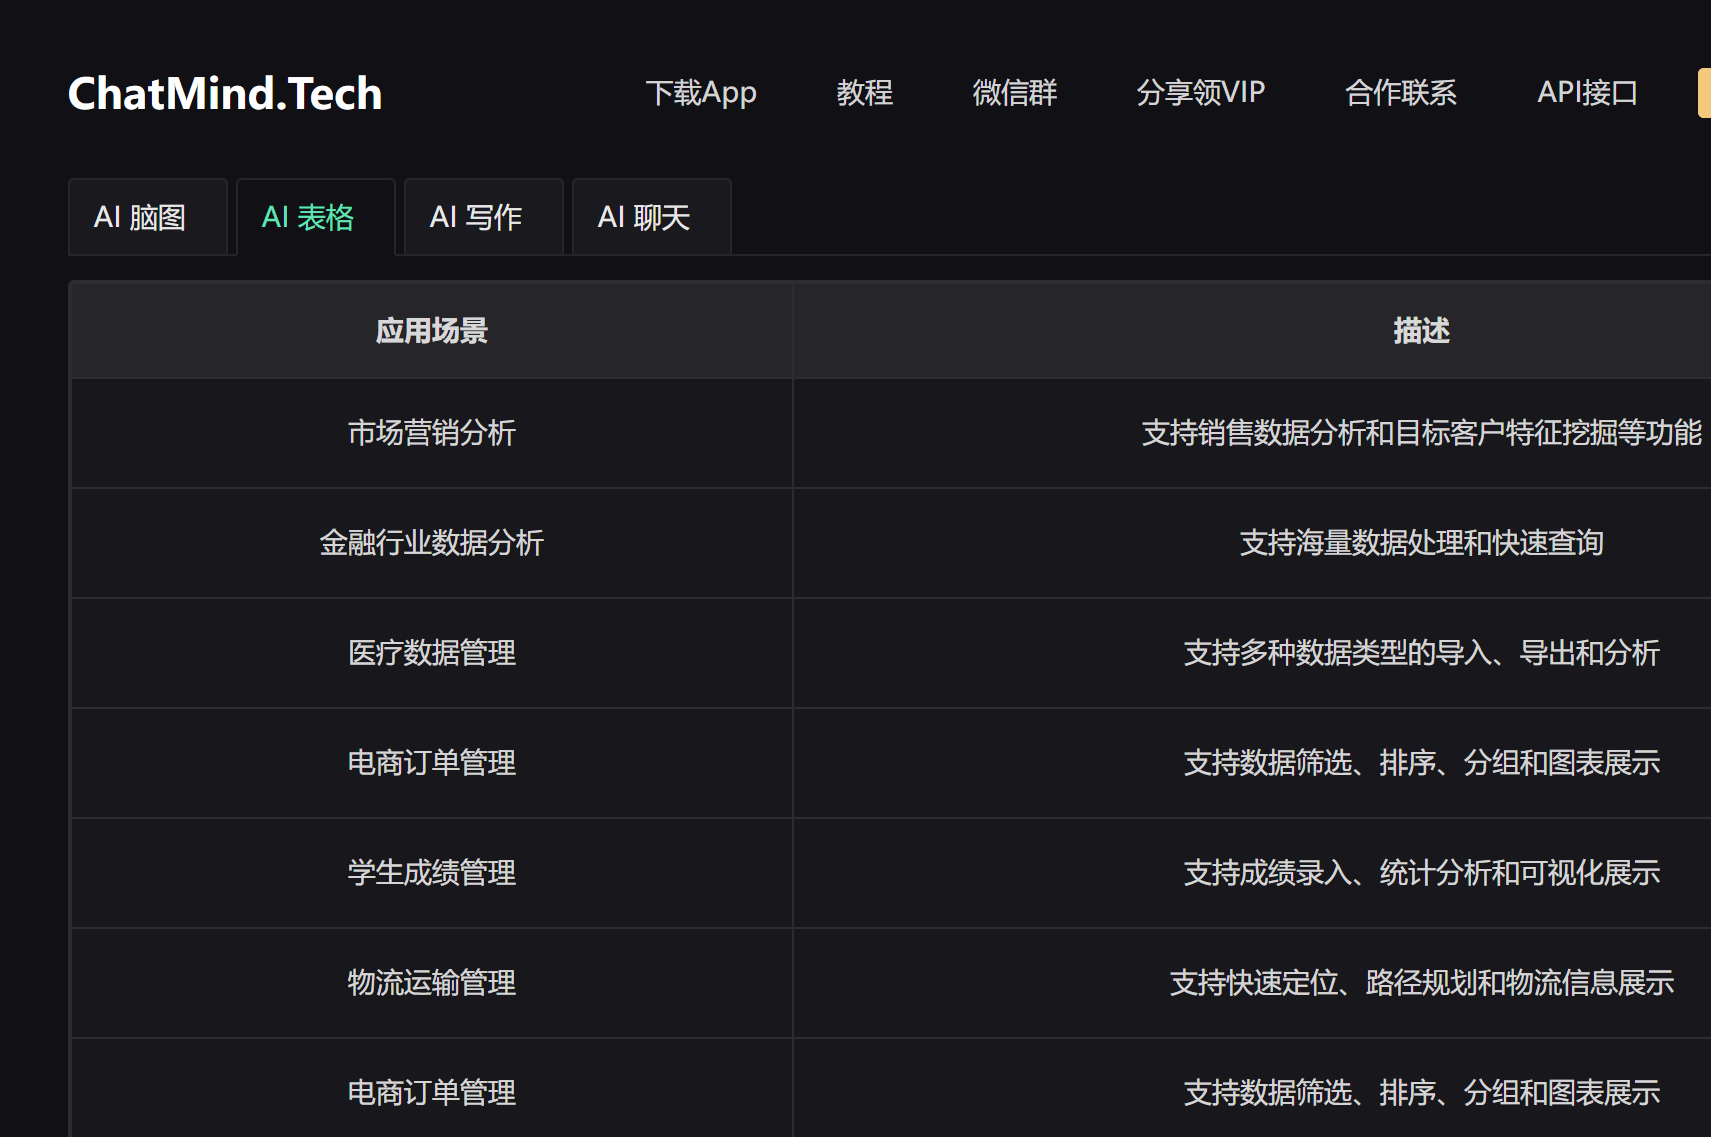
Task: Switch to the AI 聊天 tab
Action: point(652,217)
